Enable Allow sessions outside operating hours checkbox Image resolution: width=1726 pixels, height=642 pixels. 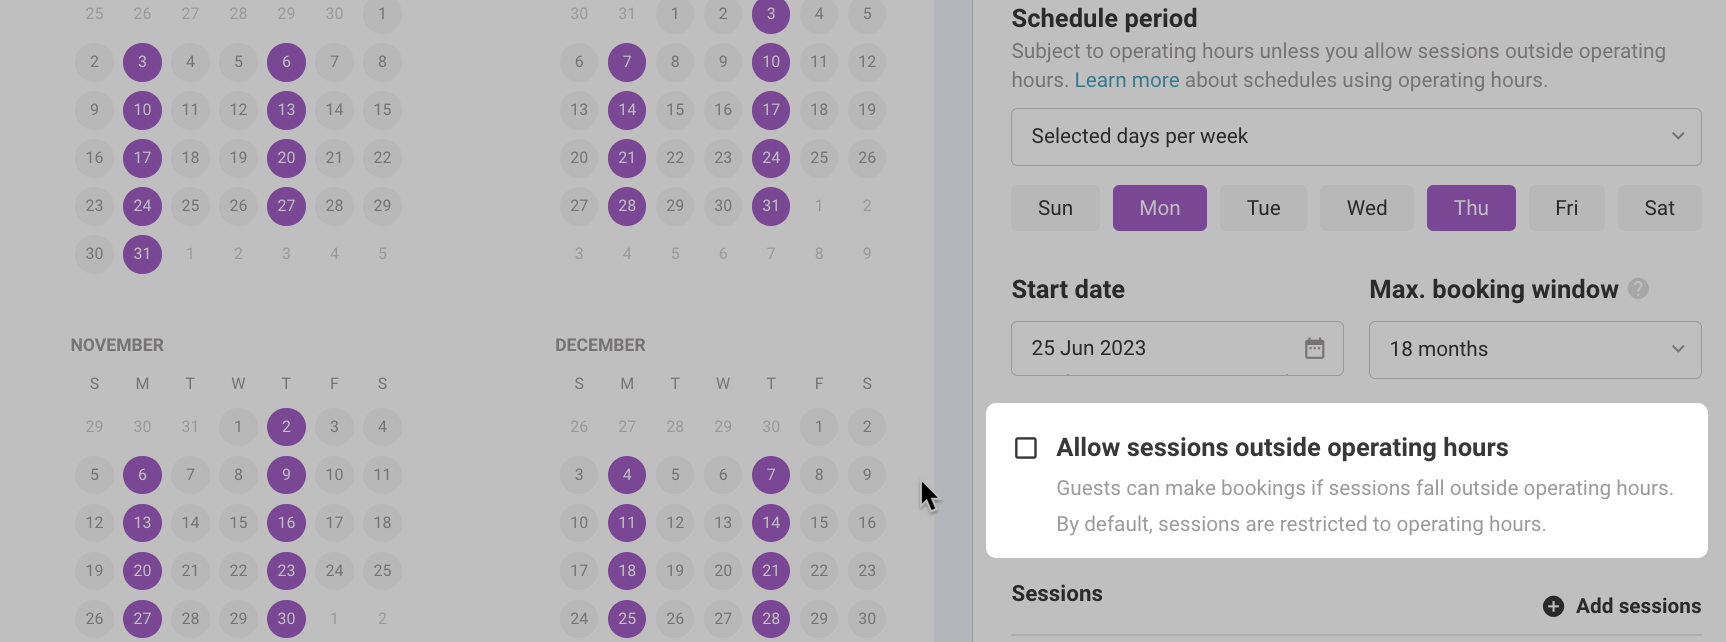pyautogui.click(x=1026, y=448)
